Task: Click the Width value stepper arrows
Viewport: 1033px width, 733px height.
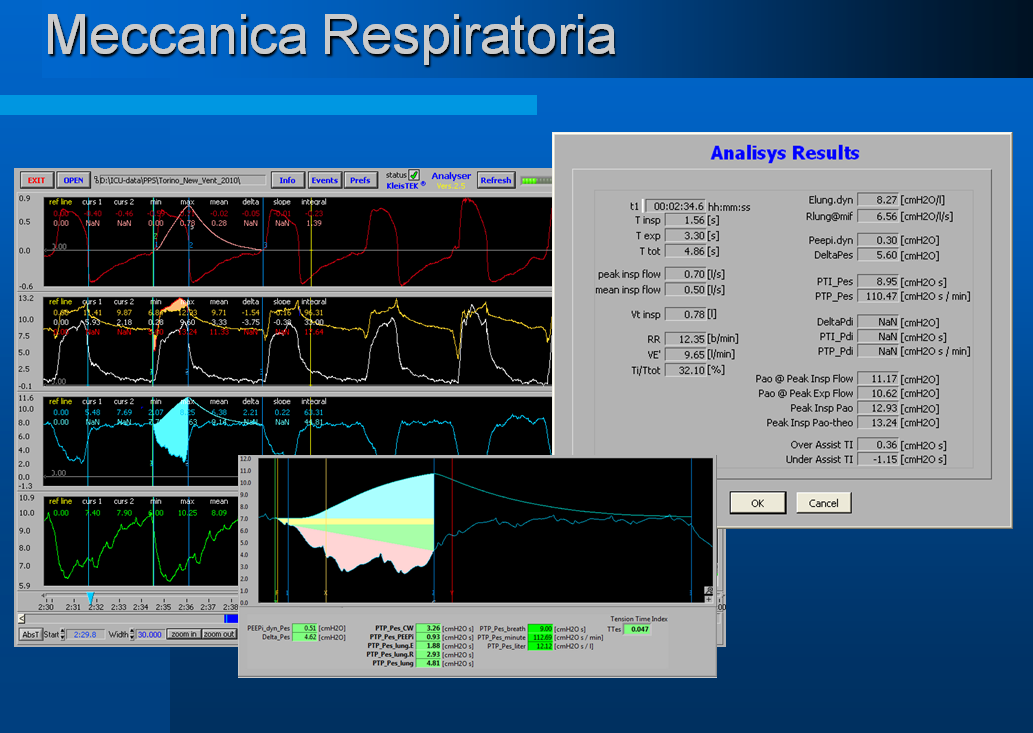Action: tap(134, 634)
